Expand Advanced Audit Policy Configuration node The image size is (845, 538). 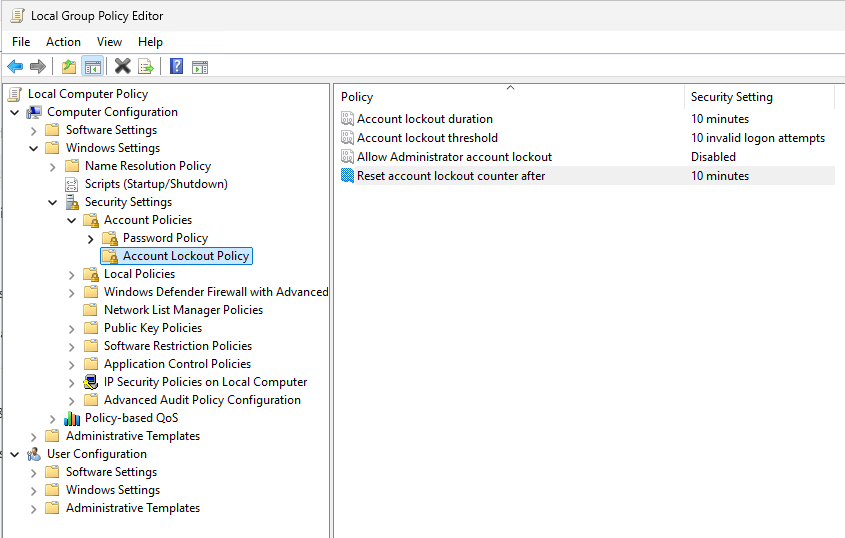tap(71, 401)
